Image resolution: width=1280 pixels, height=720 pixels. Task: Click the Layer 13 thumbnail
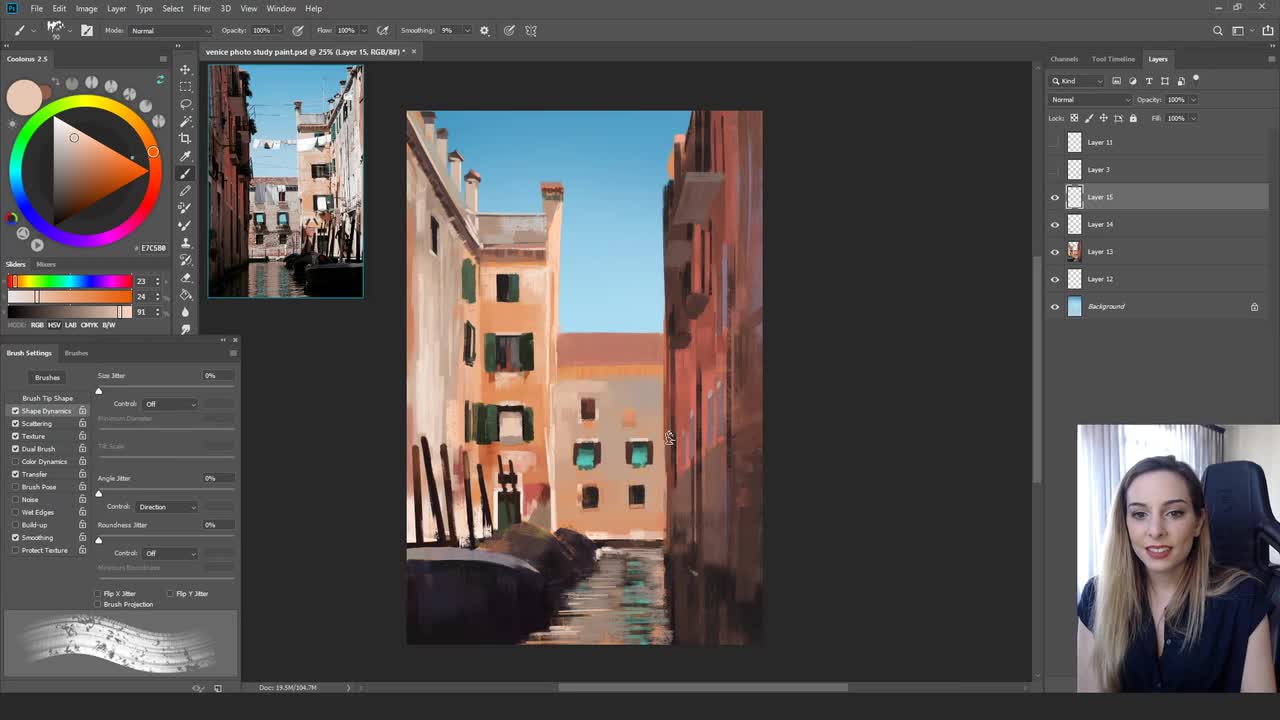pos(1074,251)
